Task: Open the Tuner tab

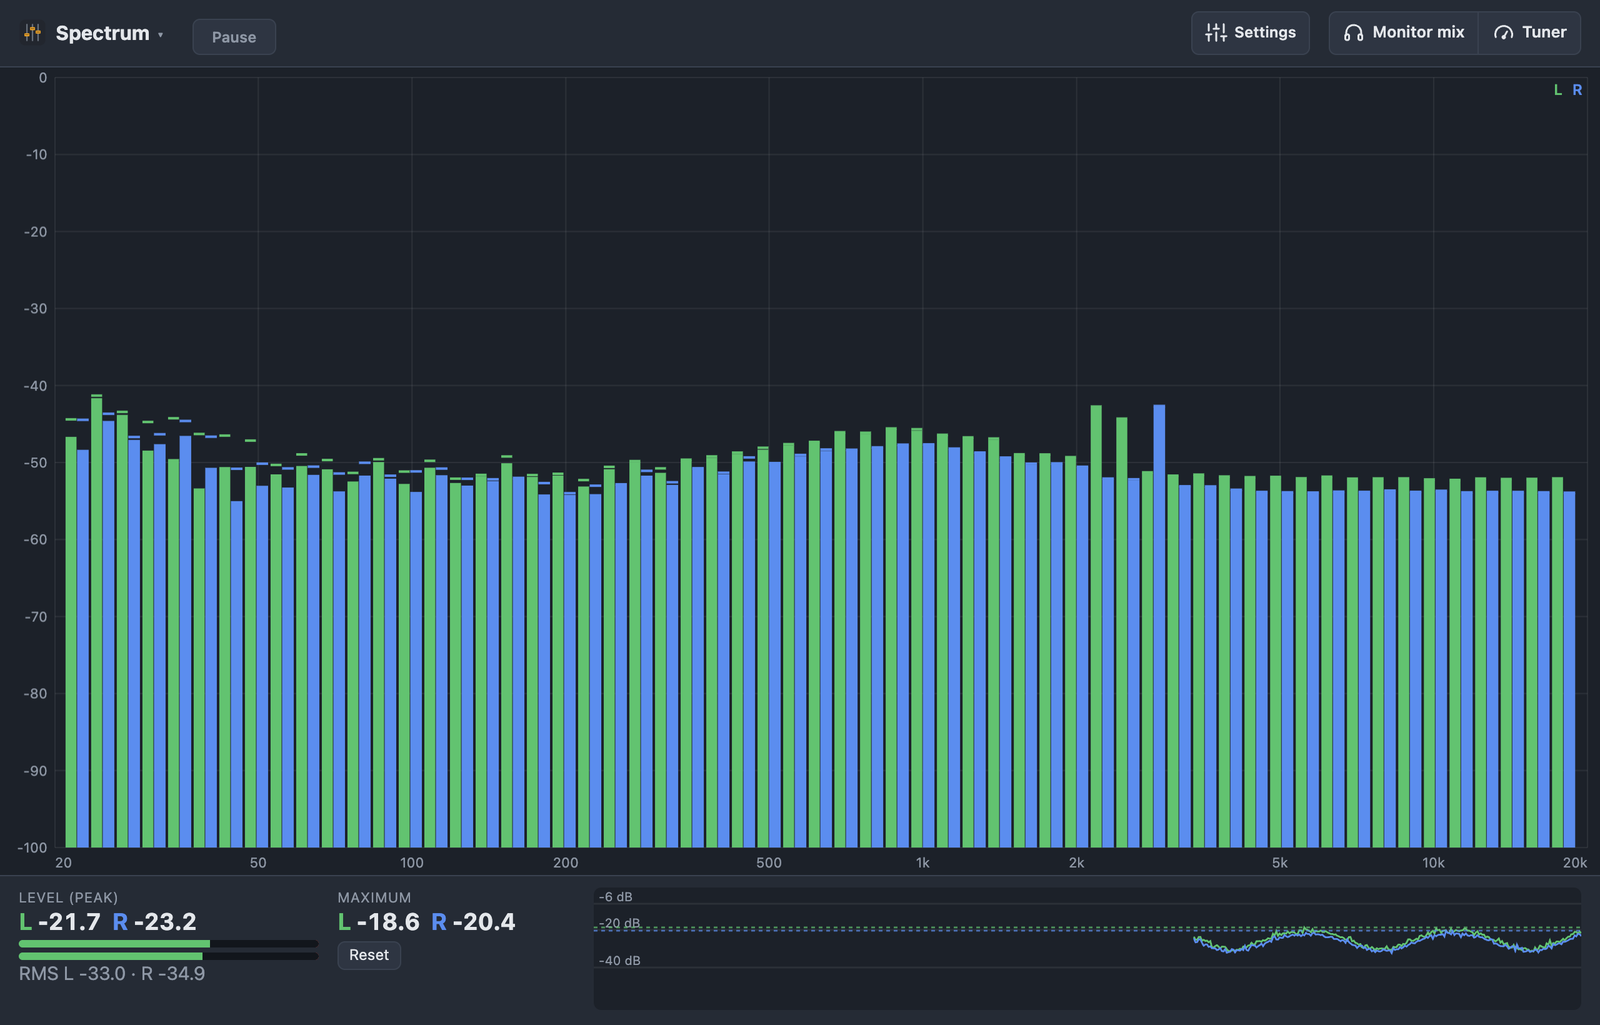Action: [x=1530, y=33]
